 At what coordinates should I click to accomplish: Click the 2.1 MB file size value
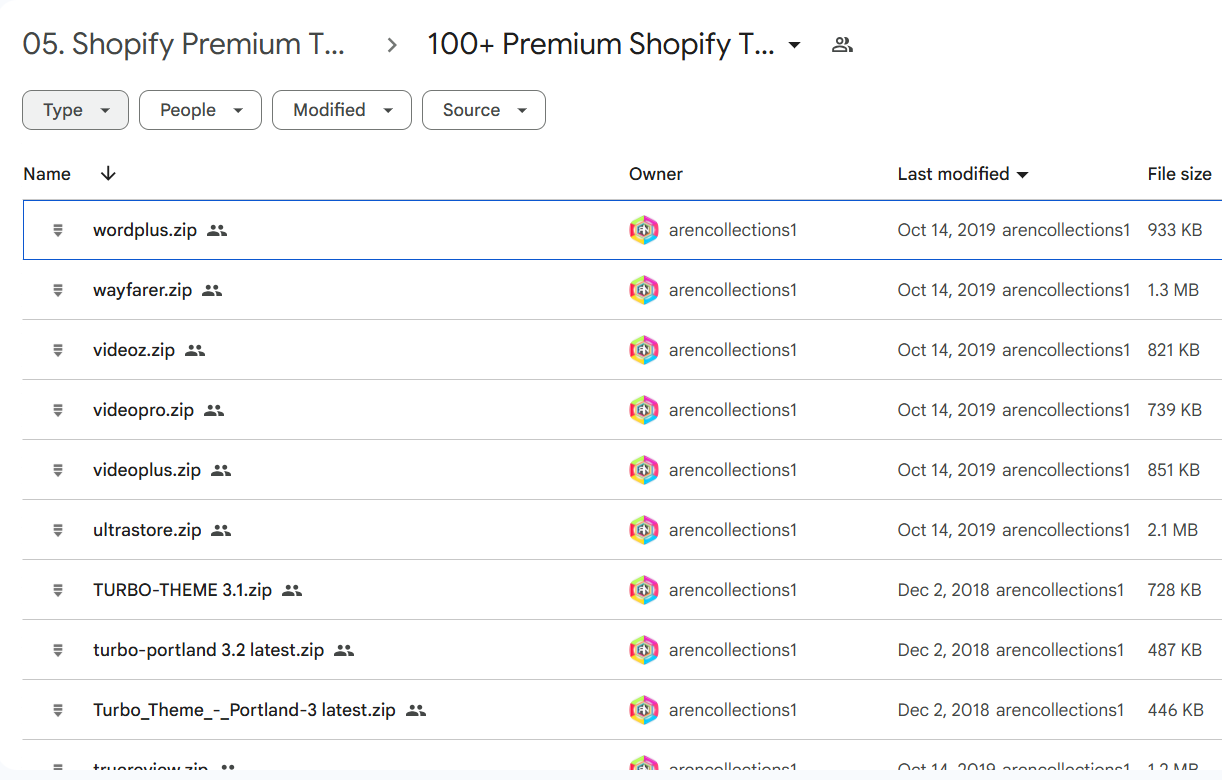[x=1173, y=530]
